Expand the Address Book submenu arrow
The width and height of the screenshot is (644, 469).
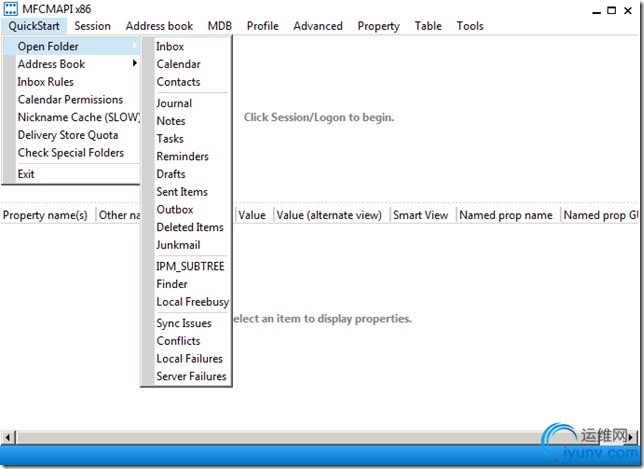(x=135, y=63)
